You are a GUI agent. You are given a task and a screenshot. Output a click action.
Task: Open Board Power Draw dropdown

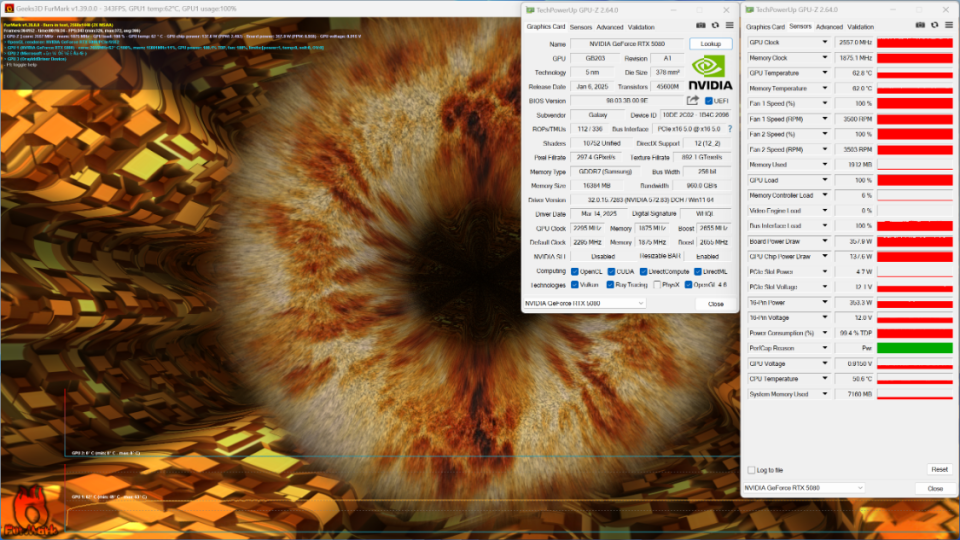click(825, 241)
